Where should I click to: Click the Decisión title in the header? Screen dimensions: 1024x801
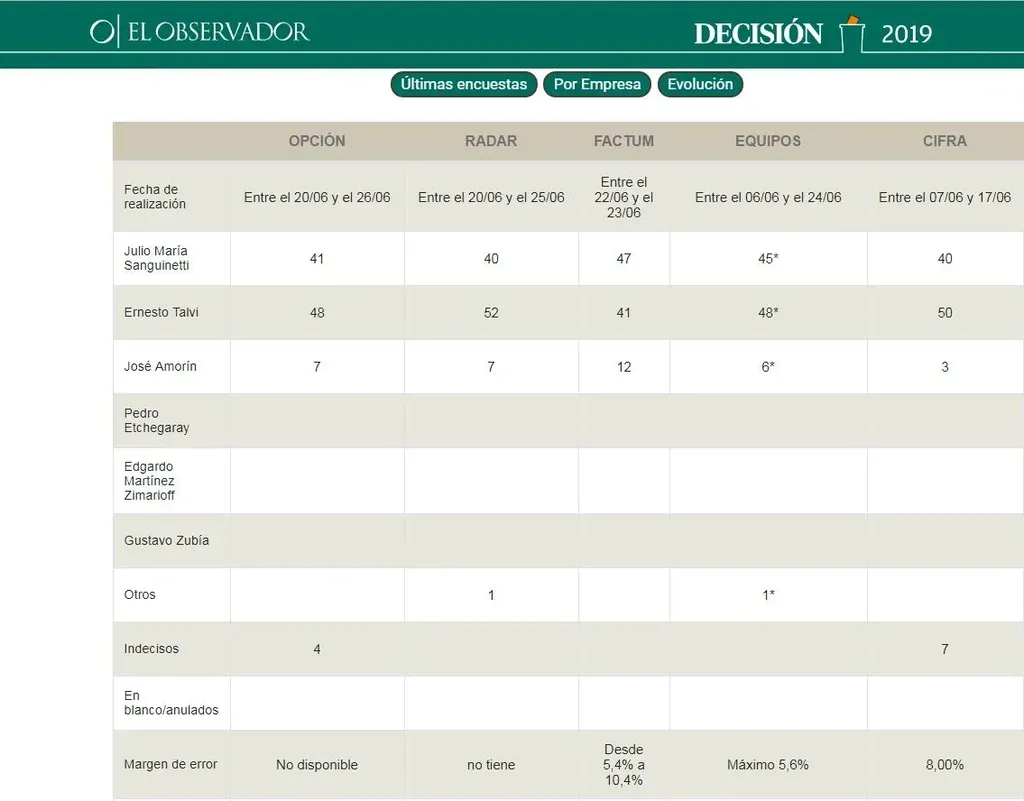758,34
